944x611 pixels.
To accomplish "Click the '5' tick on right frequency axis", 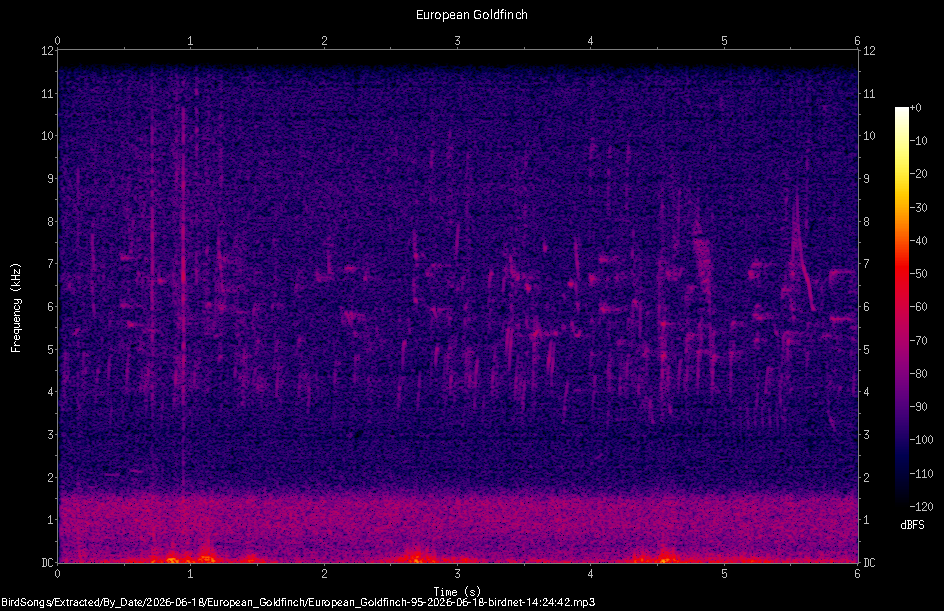I will 866,350.
